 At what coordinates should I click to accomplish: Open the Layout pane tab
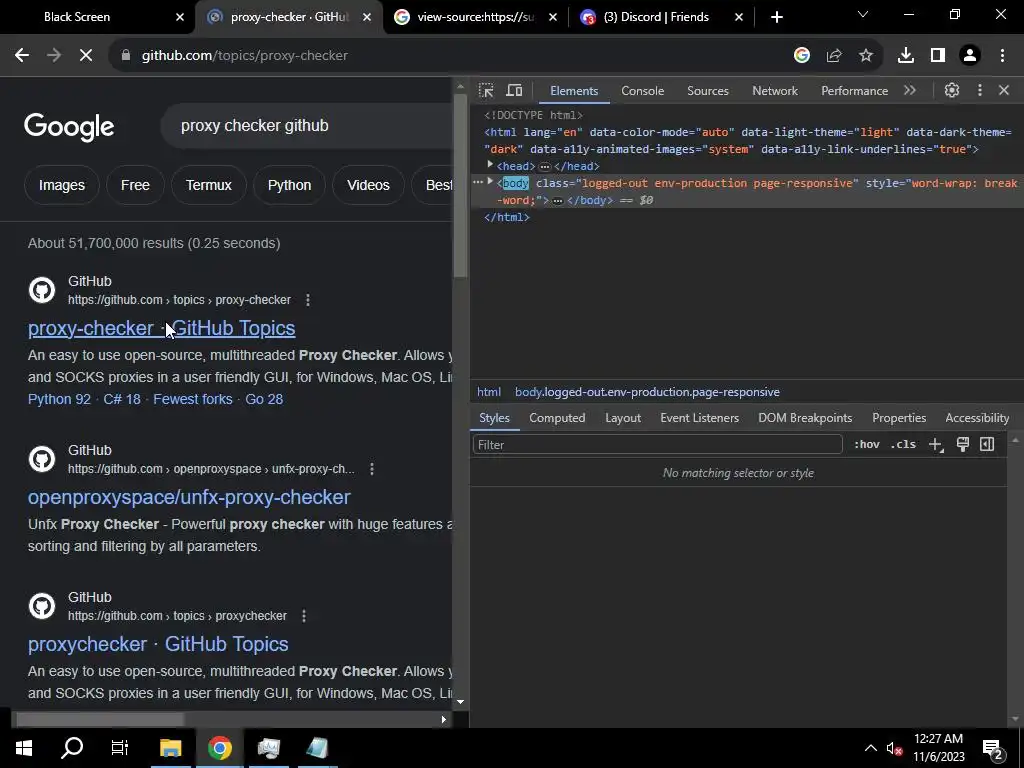(x=622, y=418)
